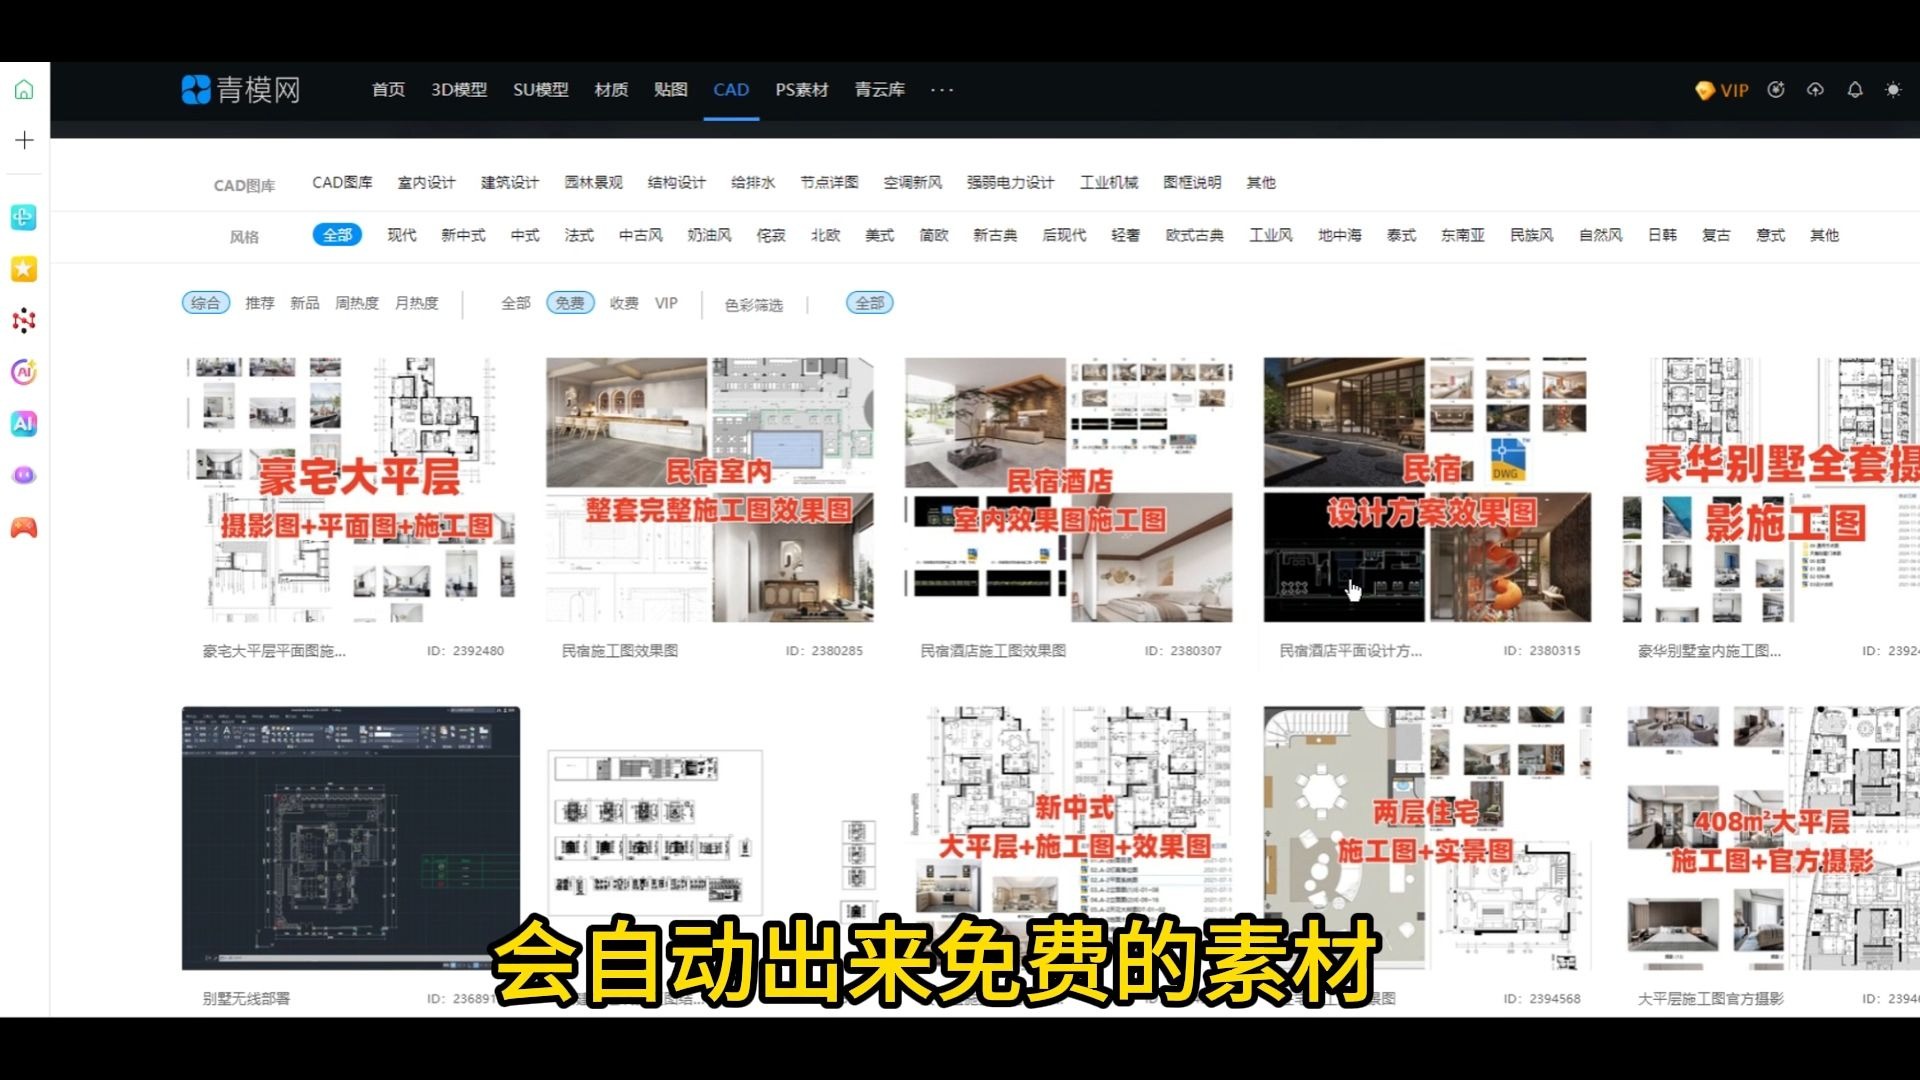Select the 图框说明 category
The width and height of the screenshot is (1920, 1080).
1192,182
